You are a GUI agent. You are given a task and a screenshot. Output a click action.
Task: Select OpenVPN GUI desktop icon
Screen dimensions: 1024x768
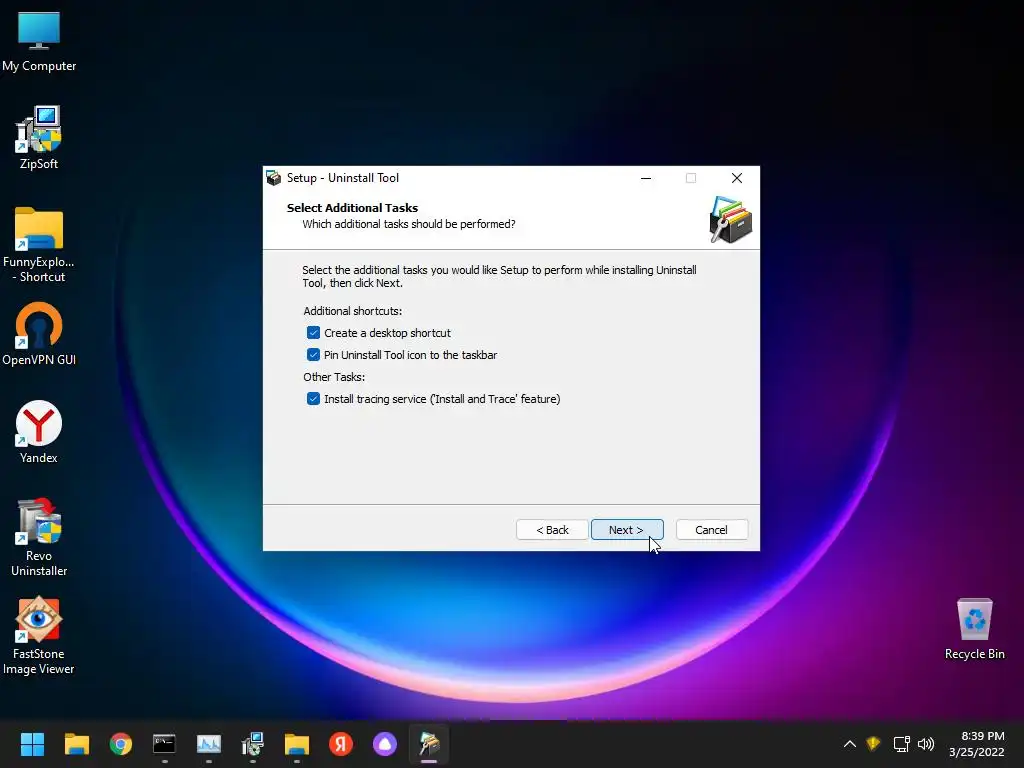coord(39,334)
